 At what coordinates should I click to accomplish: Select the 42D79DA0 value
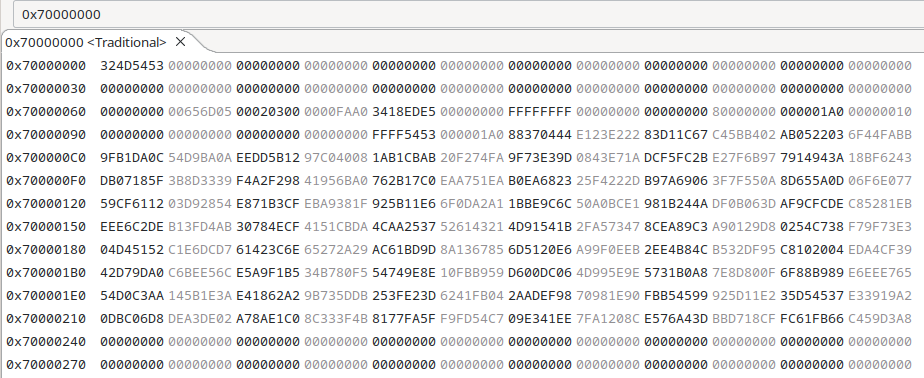click(132, 272)
